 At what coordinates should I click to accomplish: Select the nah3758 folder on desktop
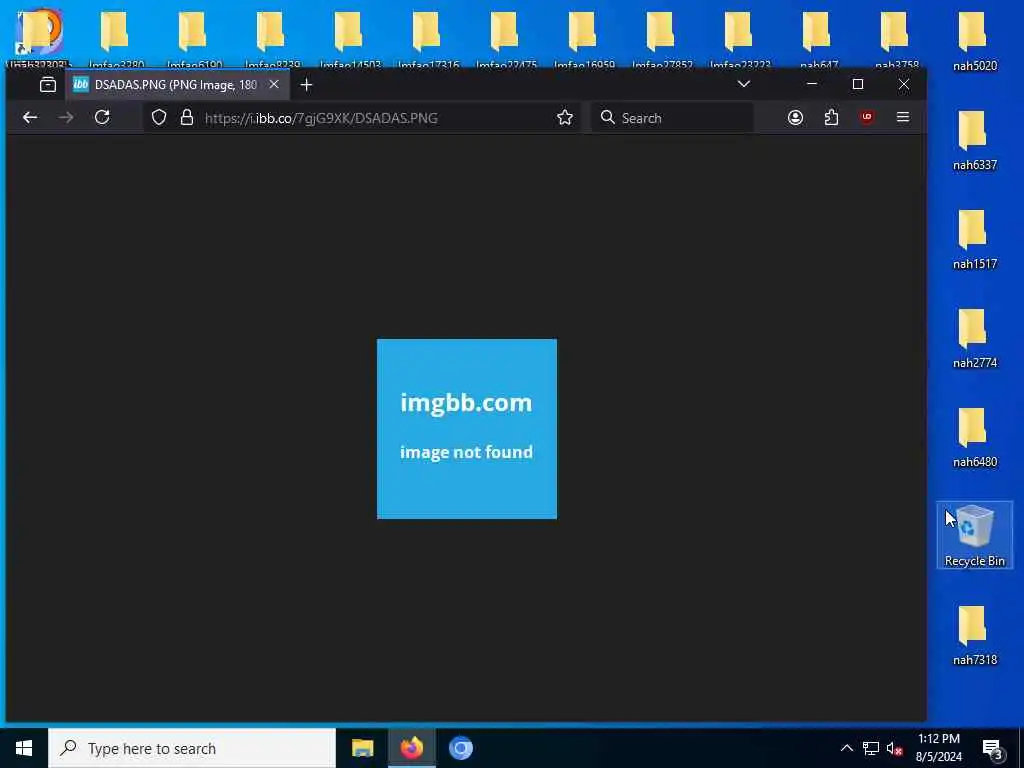895,38
